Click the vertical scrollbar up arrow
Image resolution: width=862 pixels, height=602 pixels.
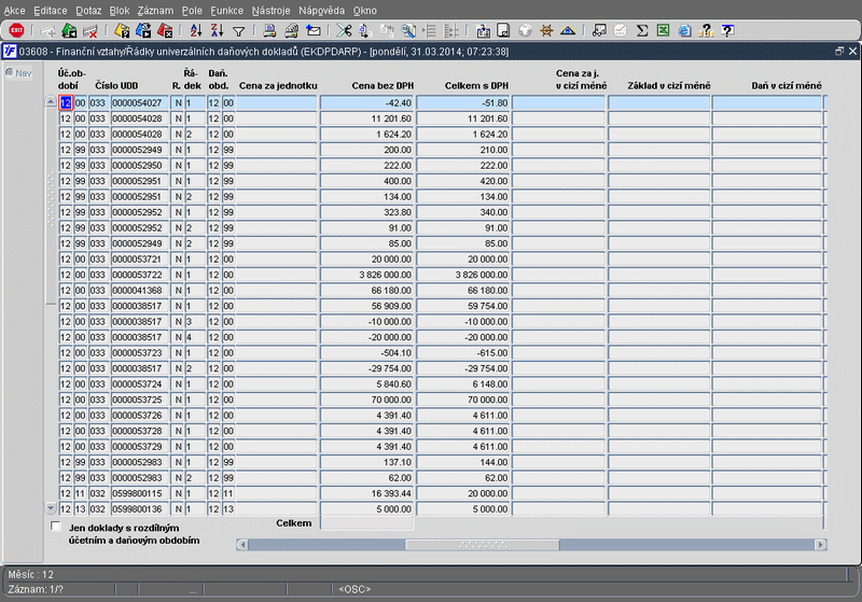pyautogui.click(x=51, y=102)
